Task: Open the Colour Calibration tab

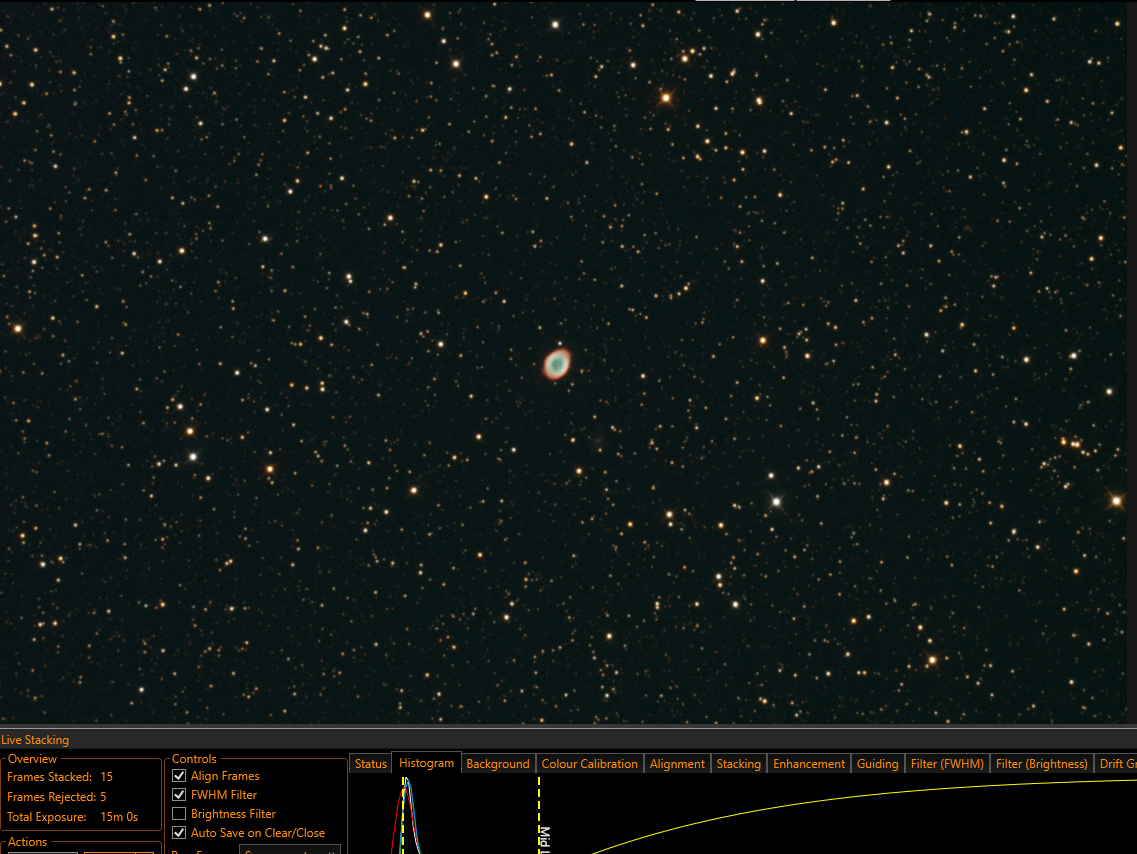Action: 590,763
